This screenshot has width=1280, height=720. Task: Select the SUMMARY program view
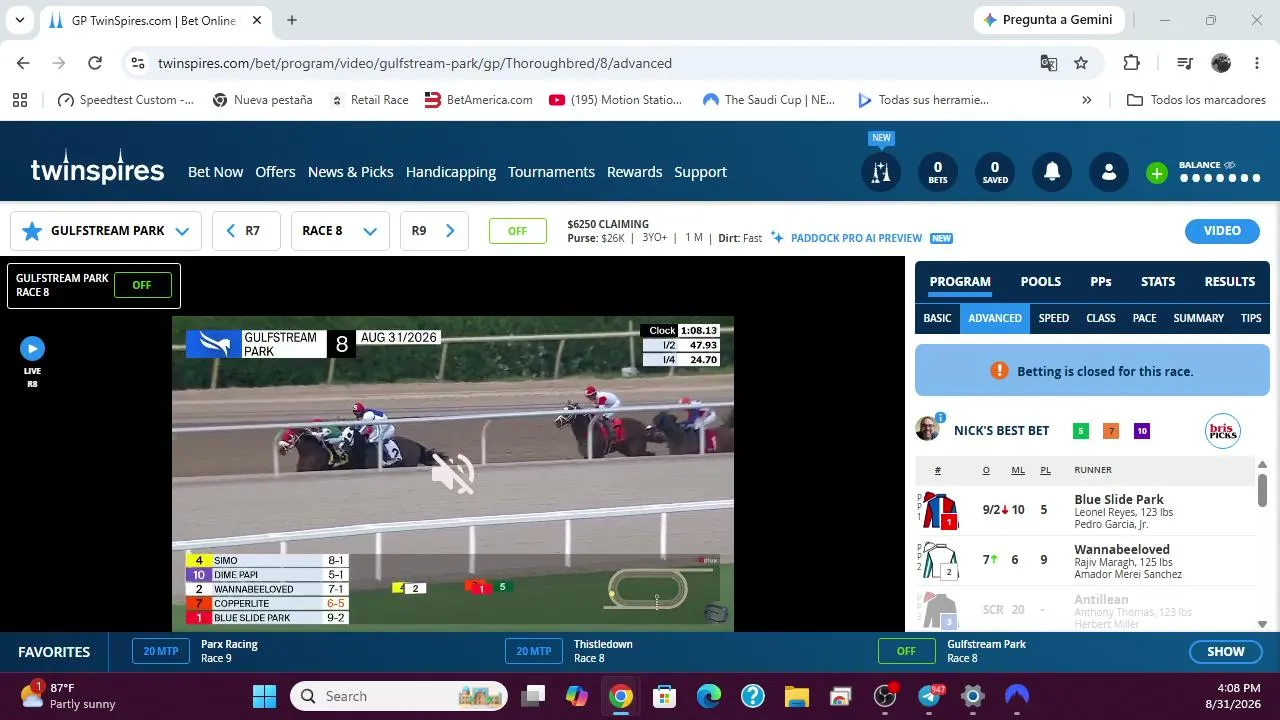[1198, 318]
